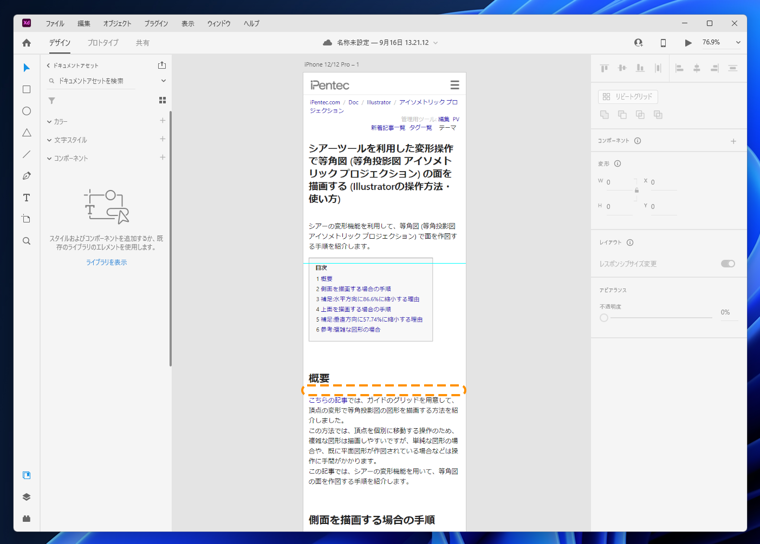
Task: Open the invite user profile icon
Action: point(638,43)
